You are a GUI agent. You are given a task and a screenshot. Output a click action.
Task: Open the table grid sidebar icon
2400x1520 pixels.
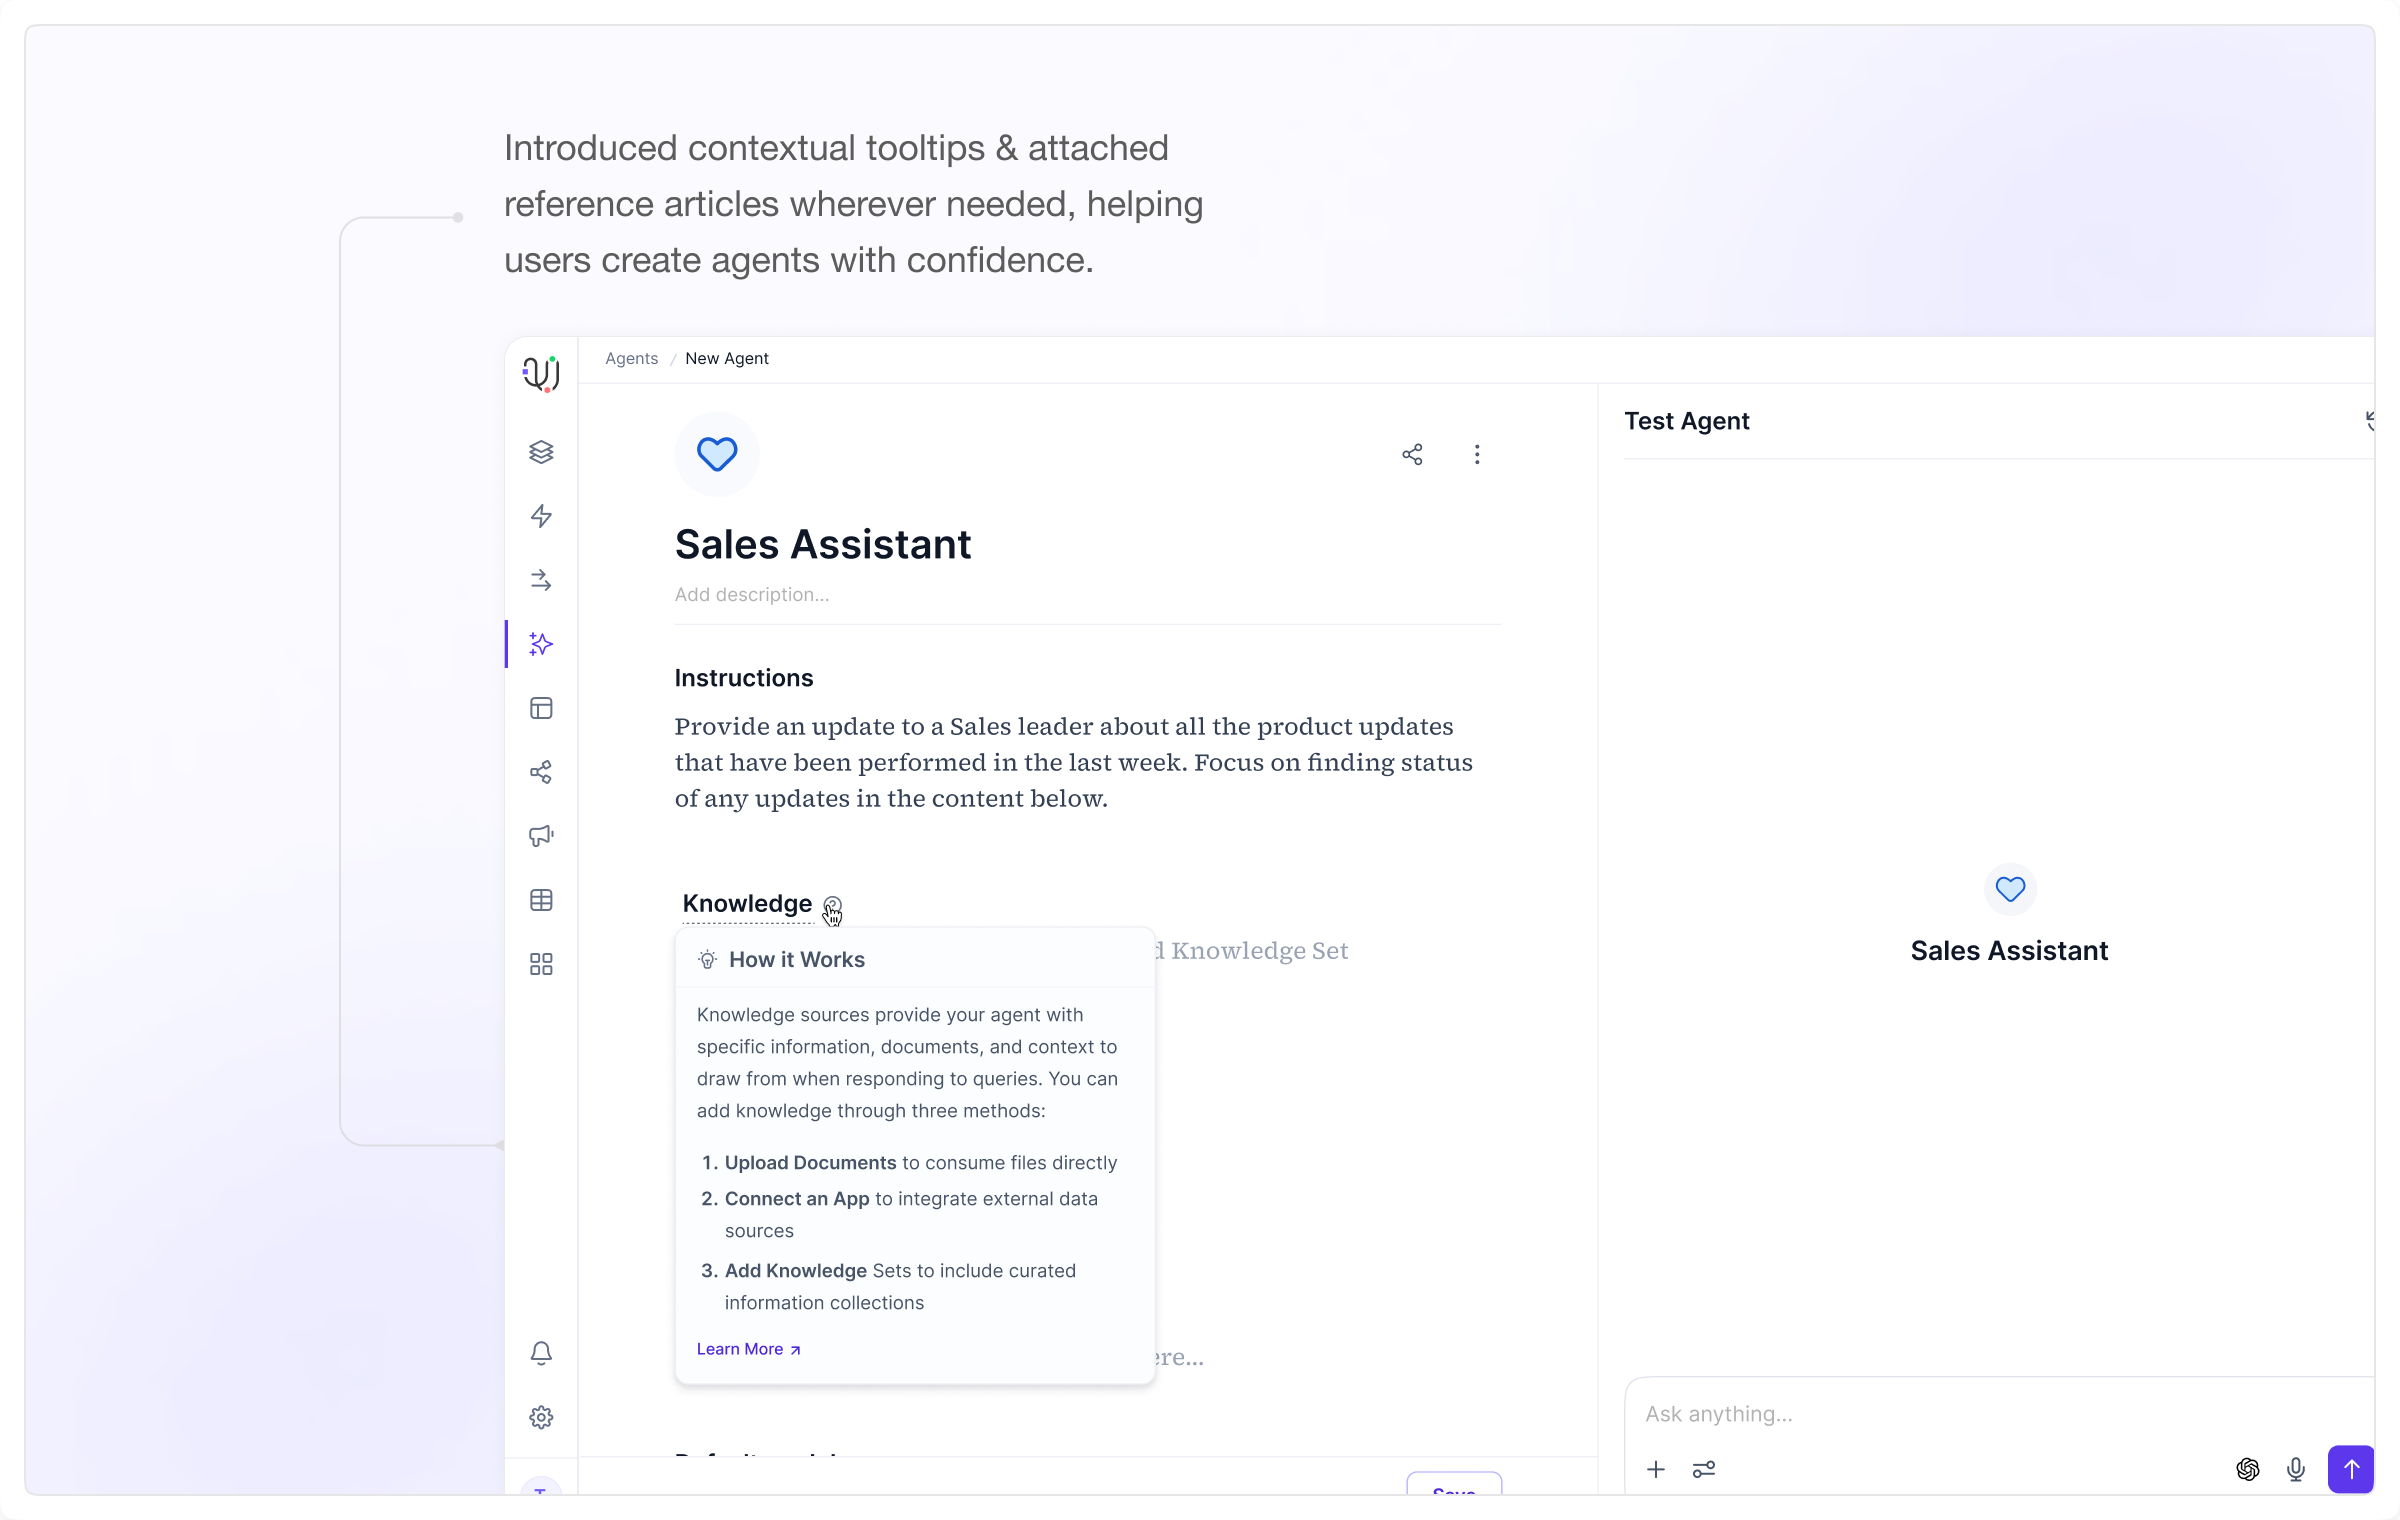541,900
